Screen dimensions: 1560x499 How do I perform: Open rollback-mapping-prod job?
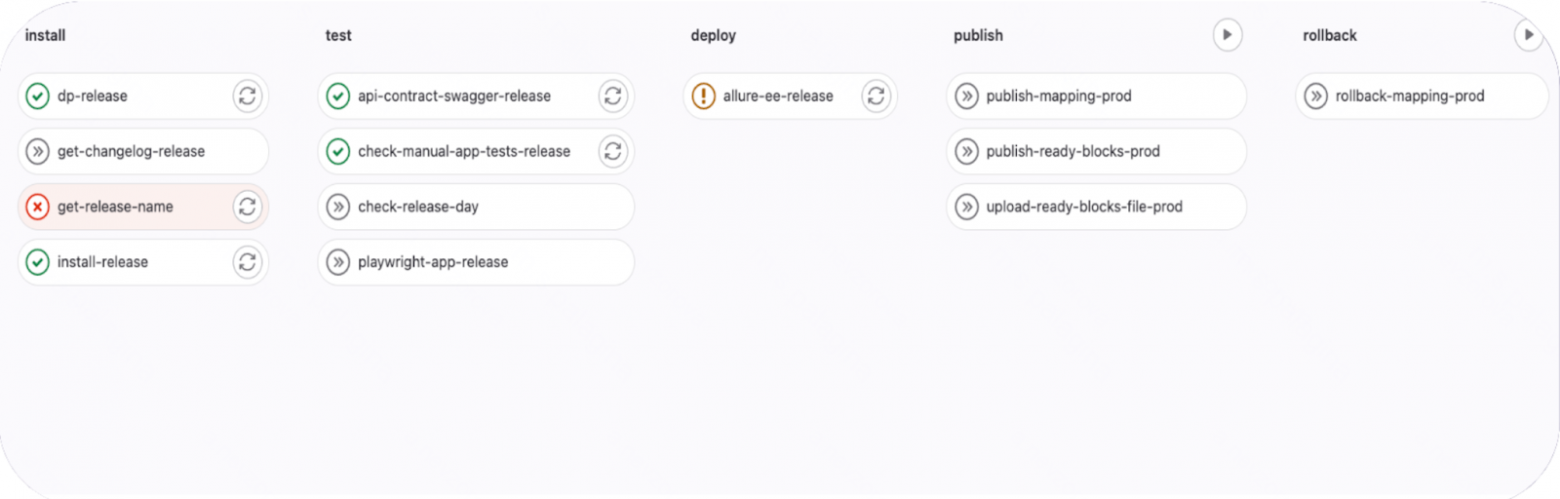pos(1409,96)
